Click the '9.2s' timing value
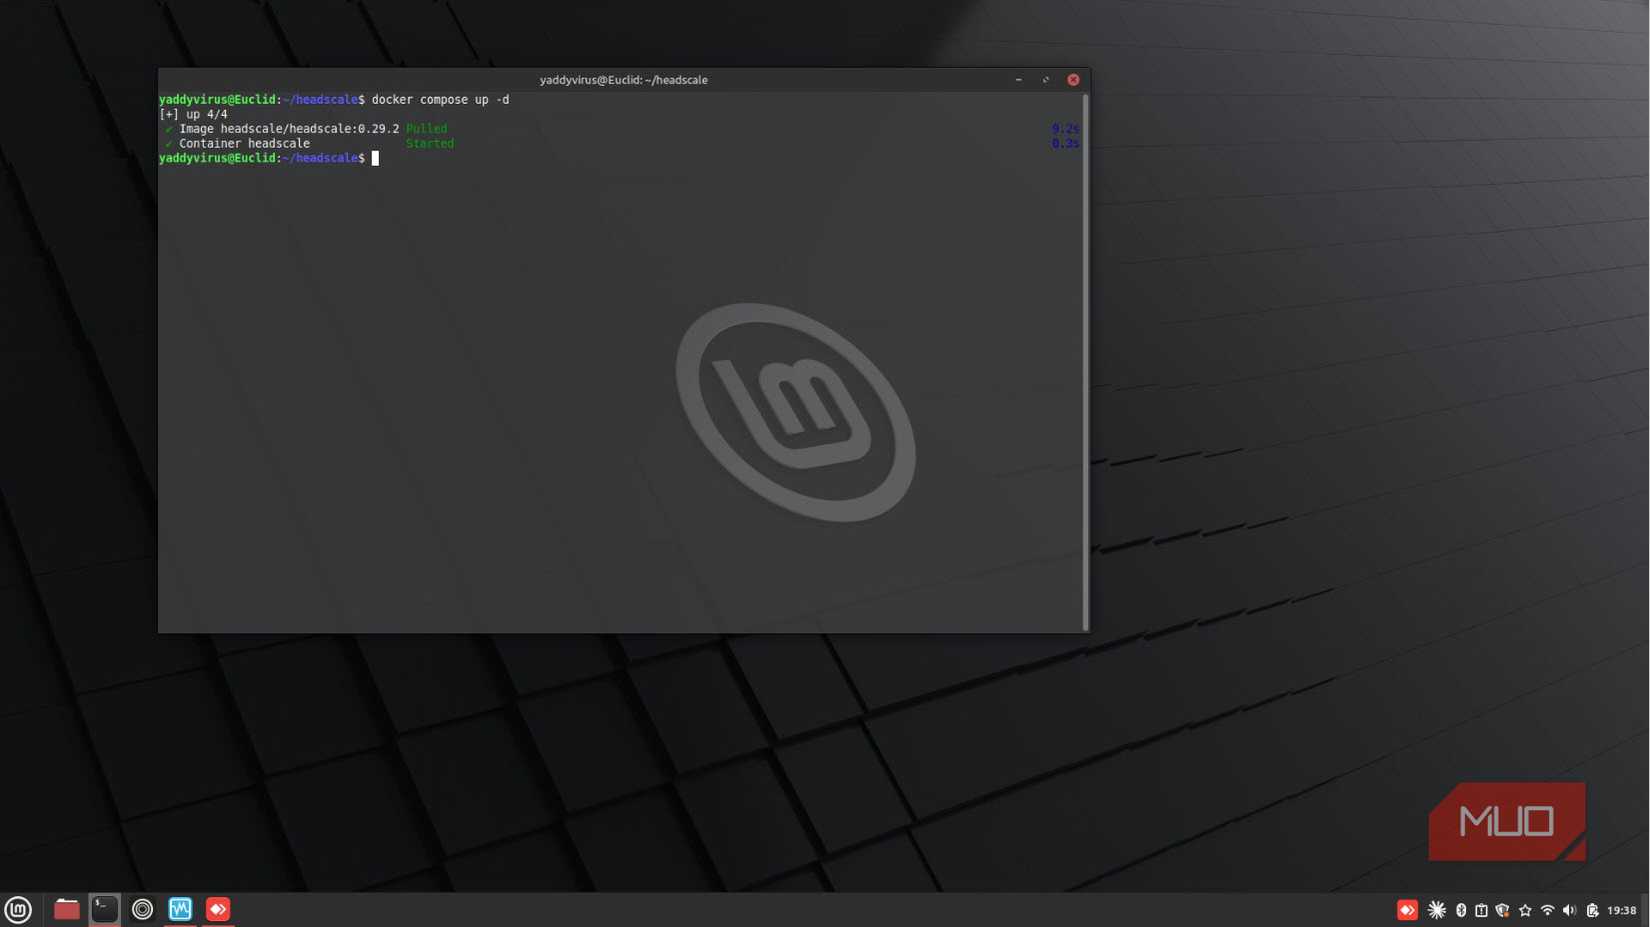This screenshot has width=1650, height=927. 1065,129
